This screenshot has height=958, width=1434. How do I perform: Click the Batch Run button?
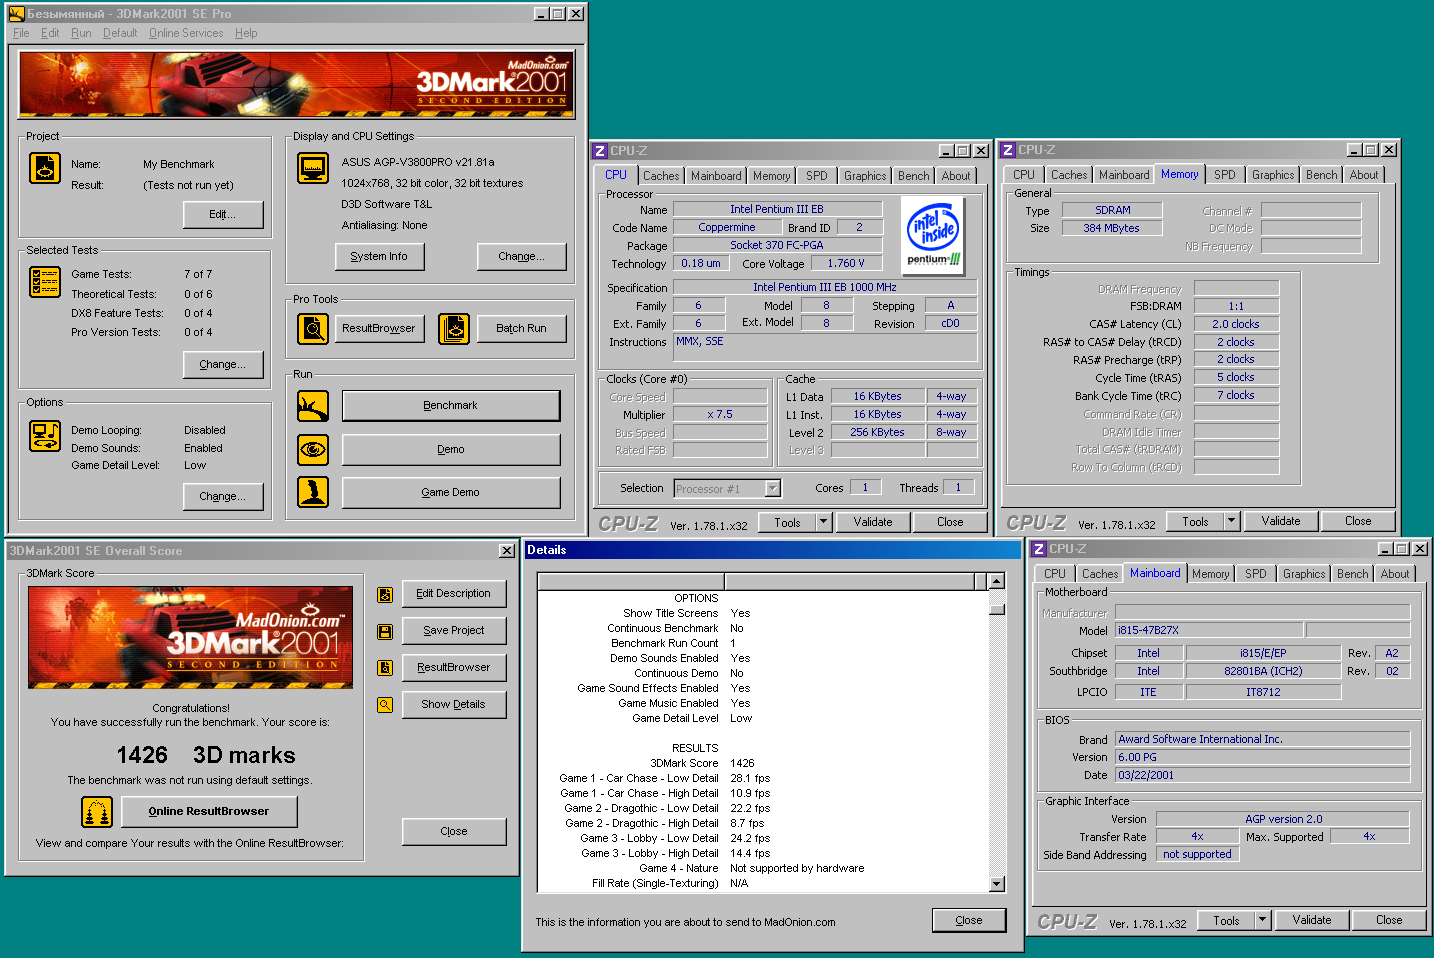coord(522,329)
